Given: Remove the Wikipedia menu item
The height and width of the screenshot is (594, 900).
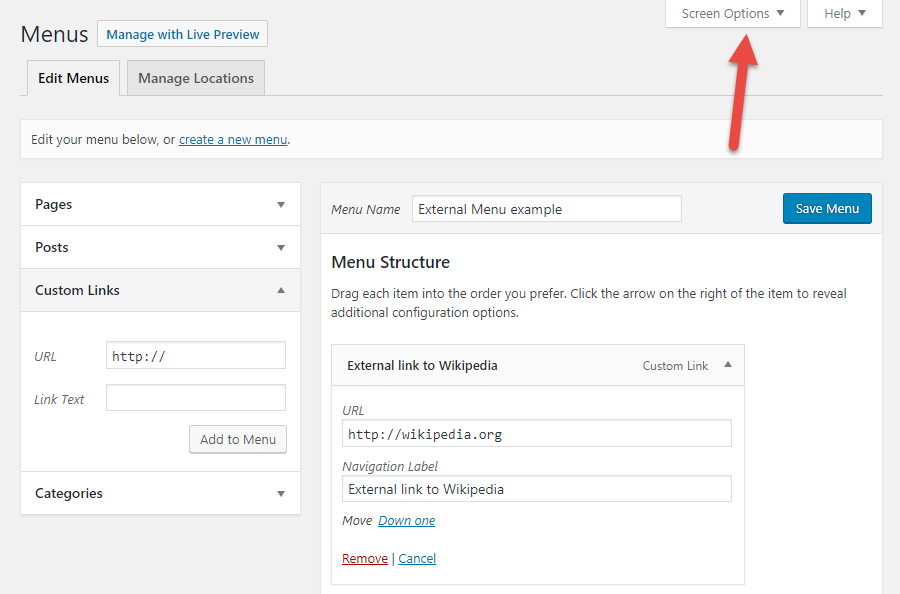Looking at the screenshot, I should [x=364, y=558].
